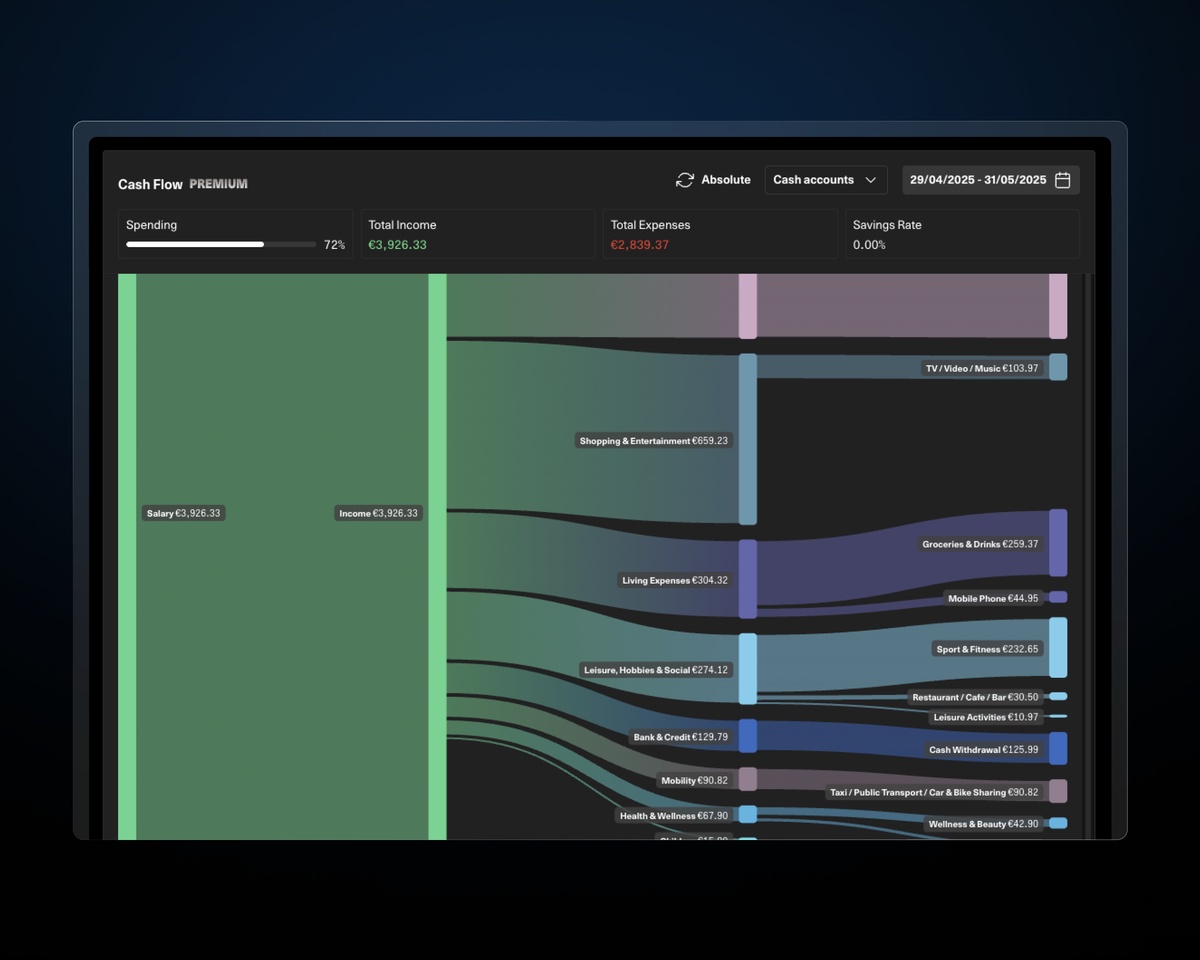Click the Groceries & Drinks €259.37 label
This screenshot has height=960, width=1200.
click(980, 544)
